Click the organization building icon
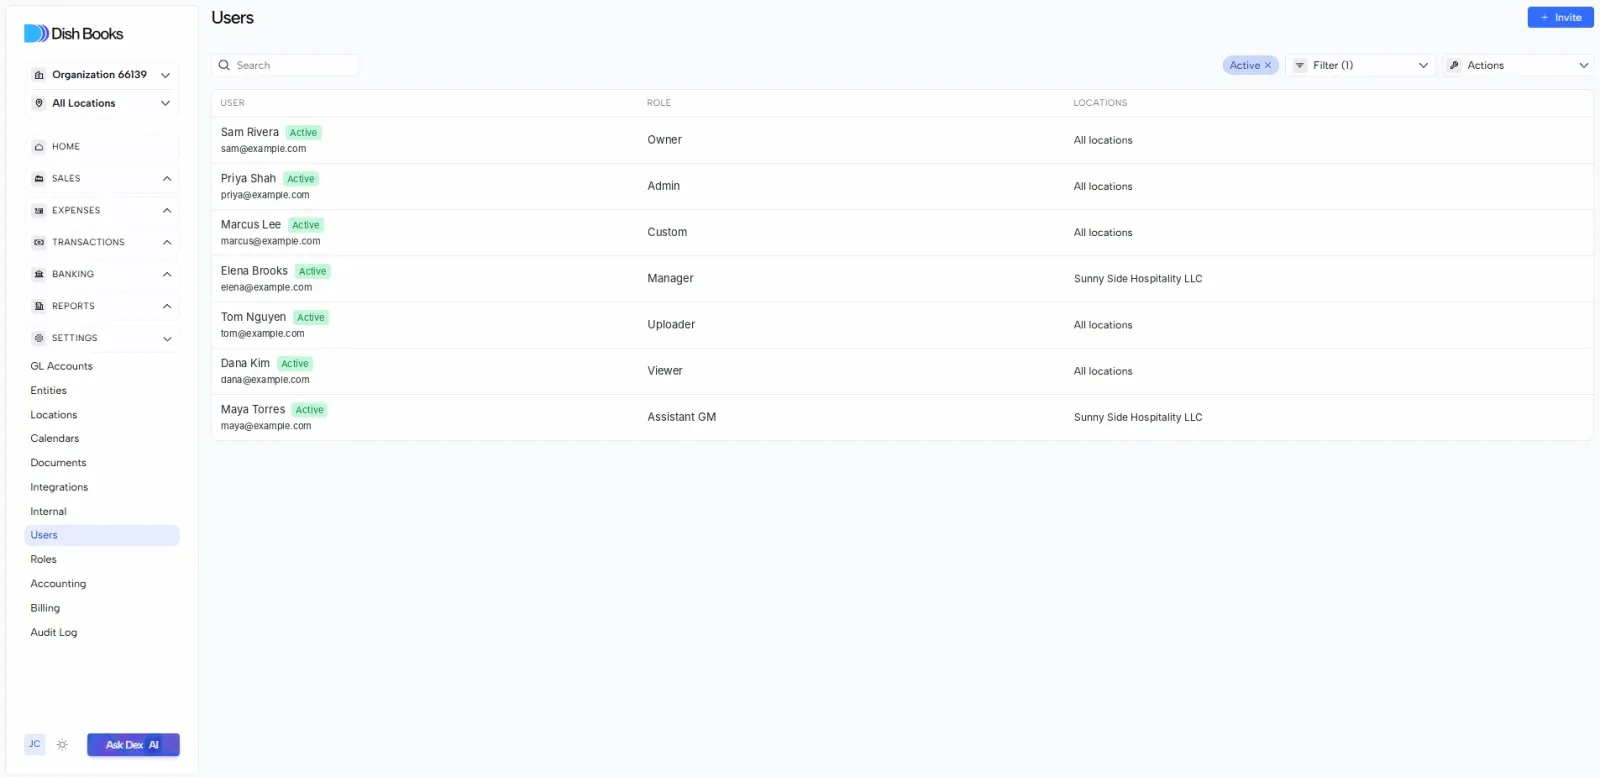 pyautogui.click(x=39, y=75)
